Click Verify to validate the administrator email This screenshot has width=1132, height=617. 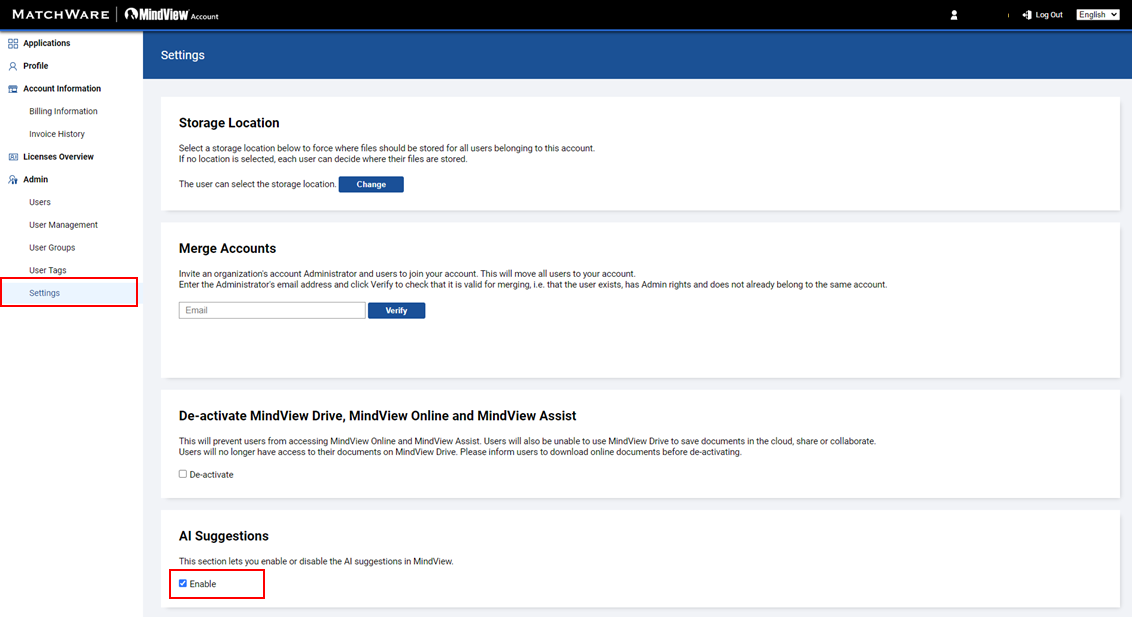396,310
